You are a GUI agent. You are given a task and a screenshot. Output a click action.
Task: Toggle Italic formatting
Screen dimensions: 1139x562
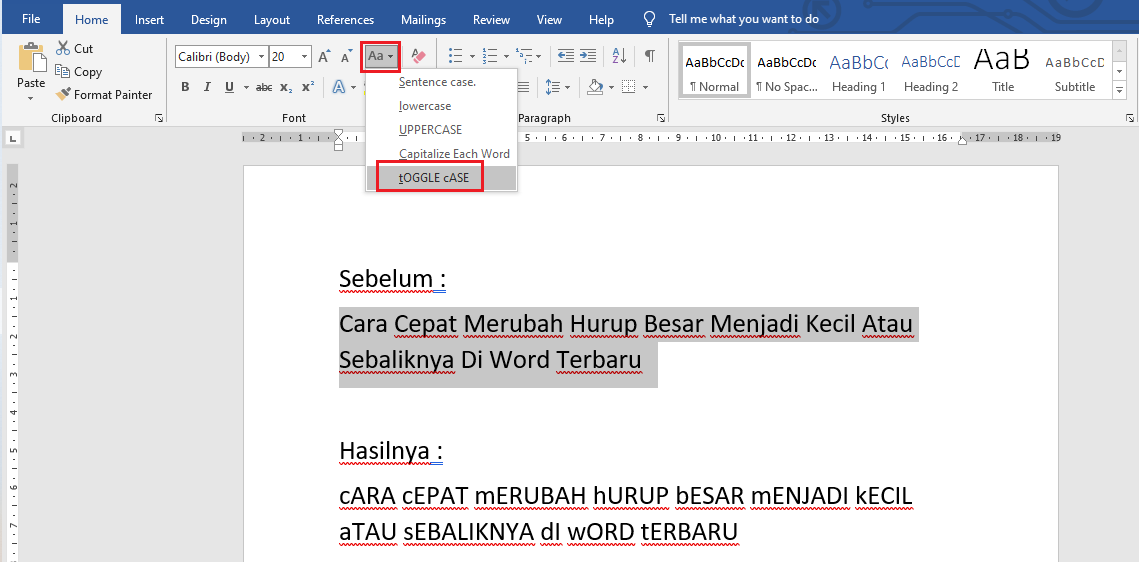[x=207, y=87]
